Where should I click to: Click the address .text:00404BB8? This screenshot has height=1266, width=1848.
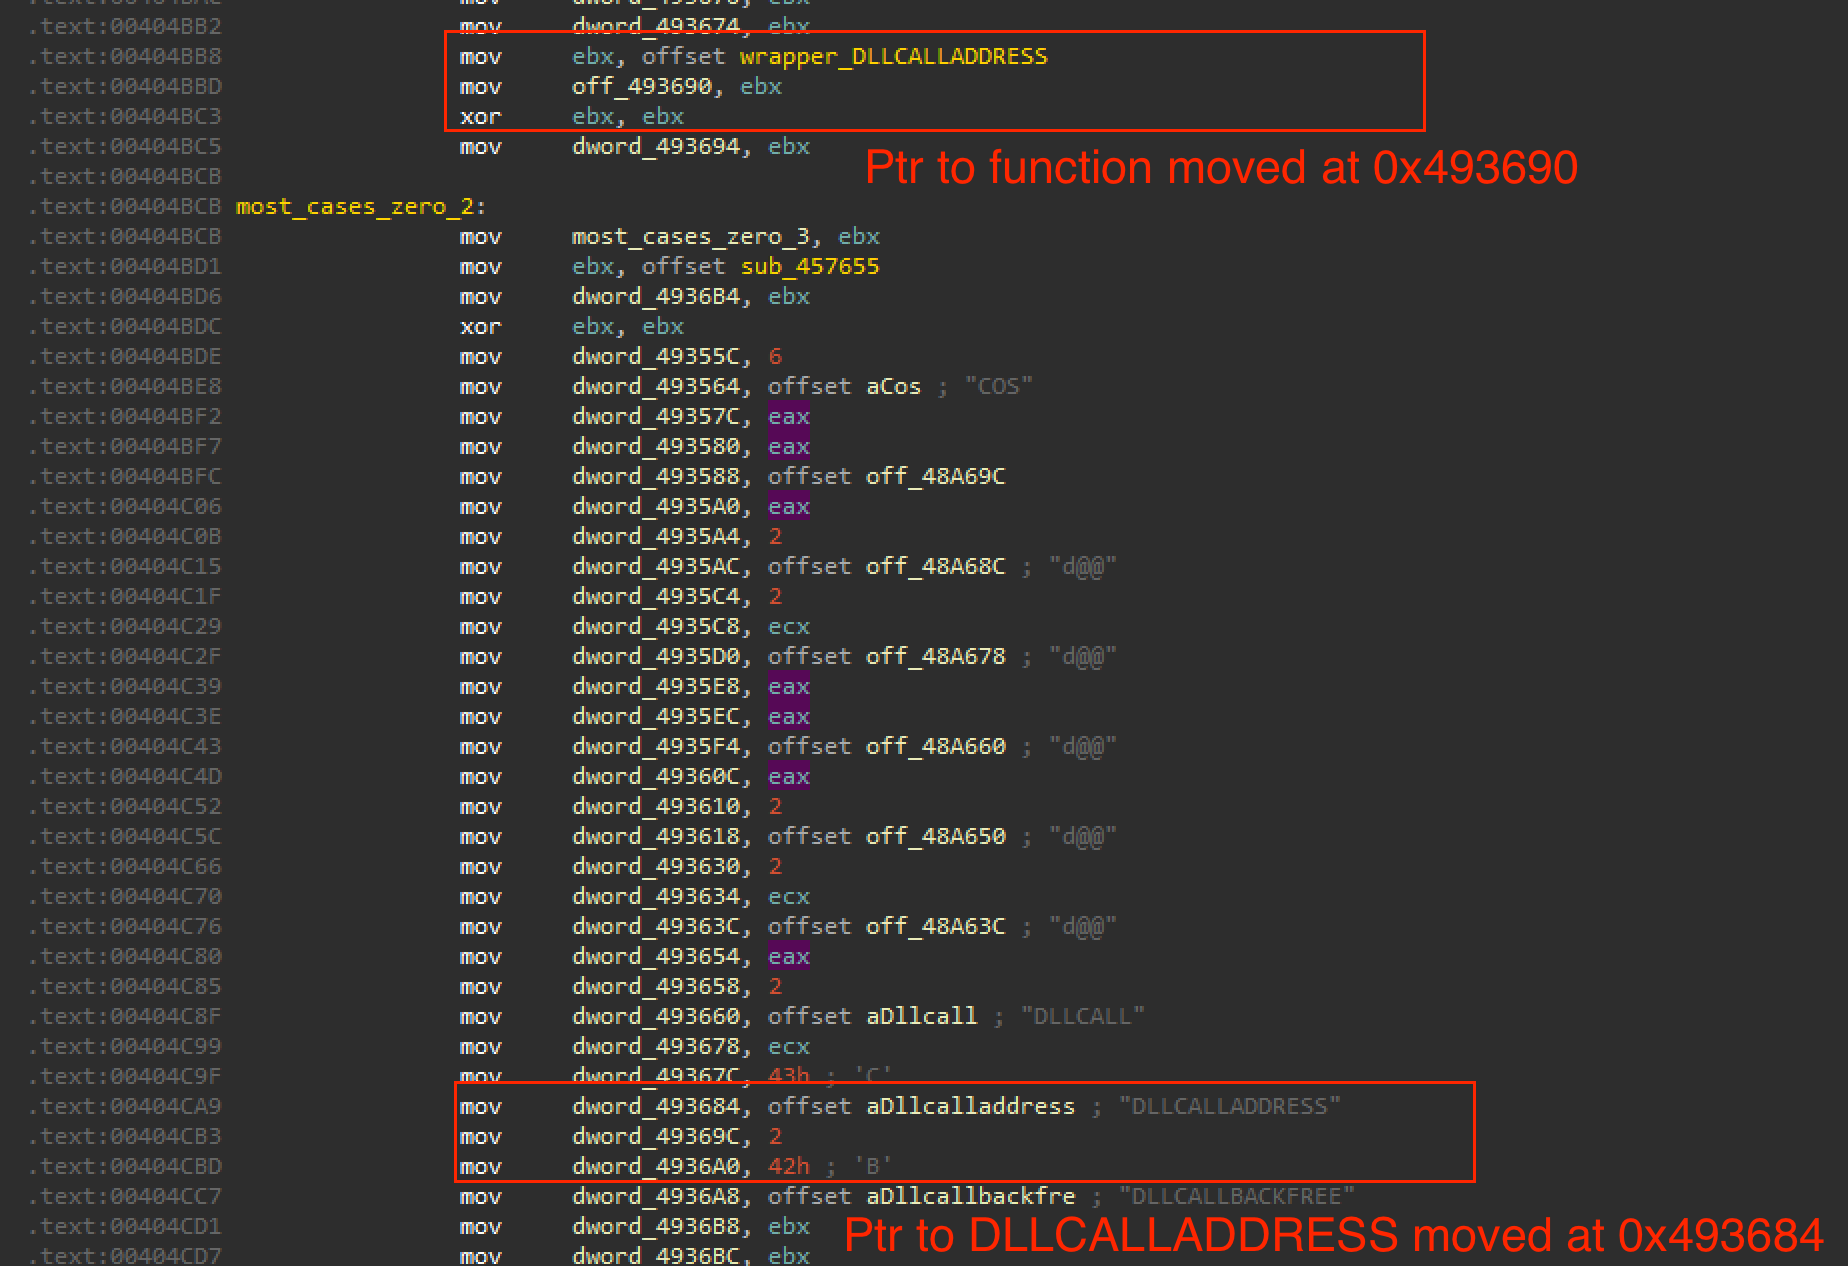point(125,57)
